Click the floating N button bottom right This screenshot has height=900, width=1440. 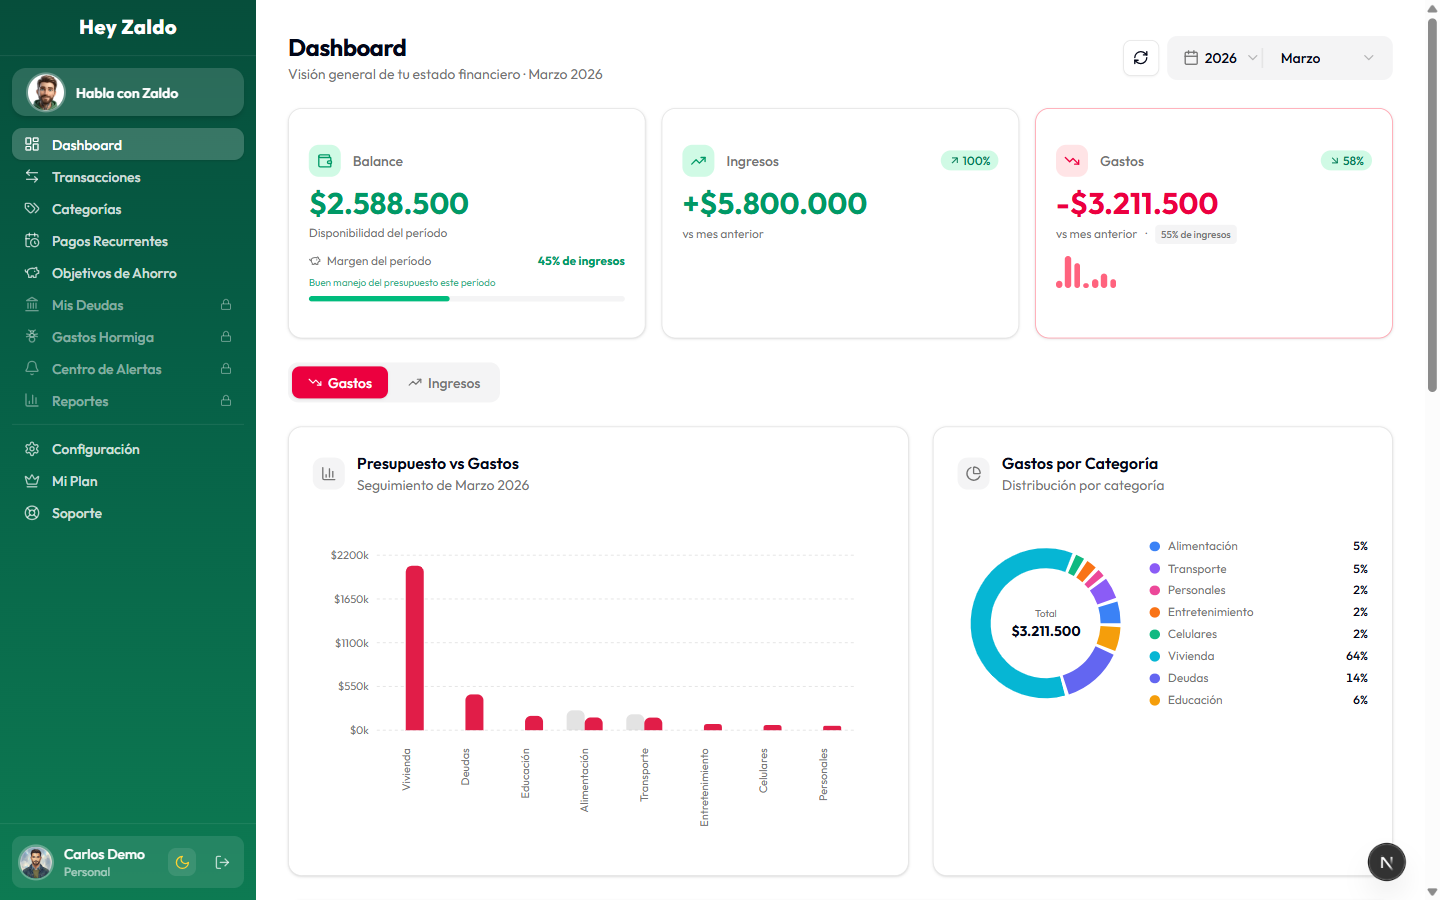(1386, 861)
